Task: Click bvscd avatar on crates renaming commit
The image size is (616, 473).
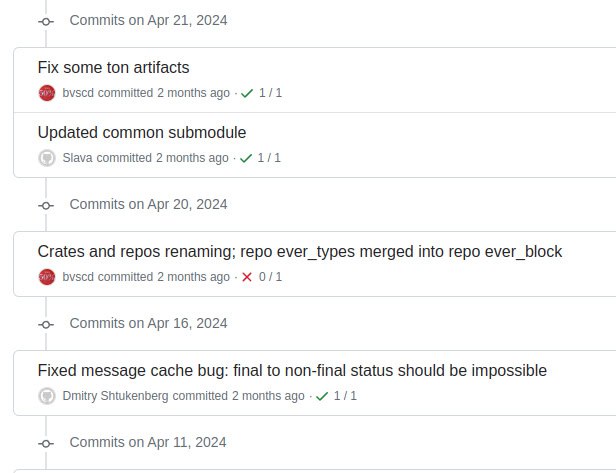Action: coord(46,277)
